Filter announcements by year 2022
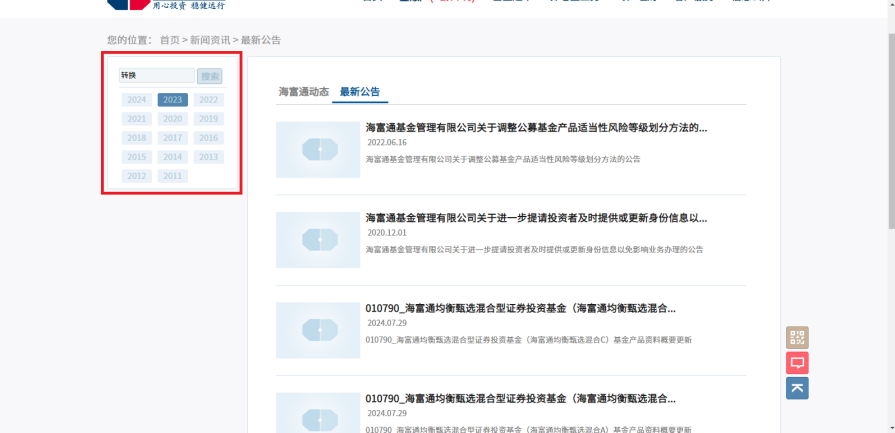The width and height of the screenshot is (895, 433). tap(208, 100)
